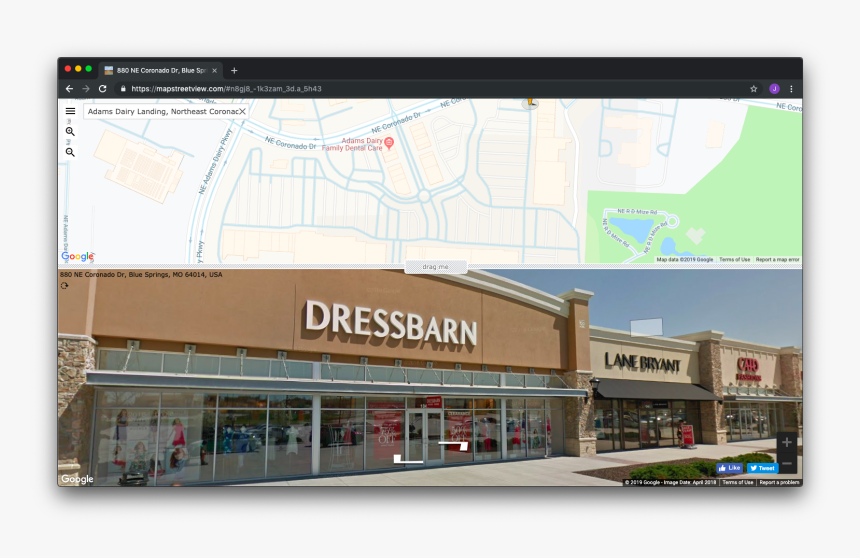Open the Chrome three-dot menu
This screenshot has width=860, height=558.
click(791, 88)
